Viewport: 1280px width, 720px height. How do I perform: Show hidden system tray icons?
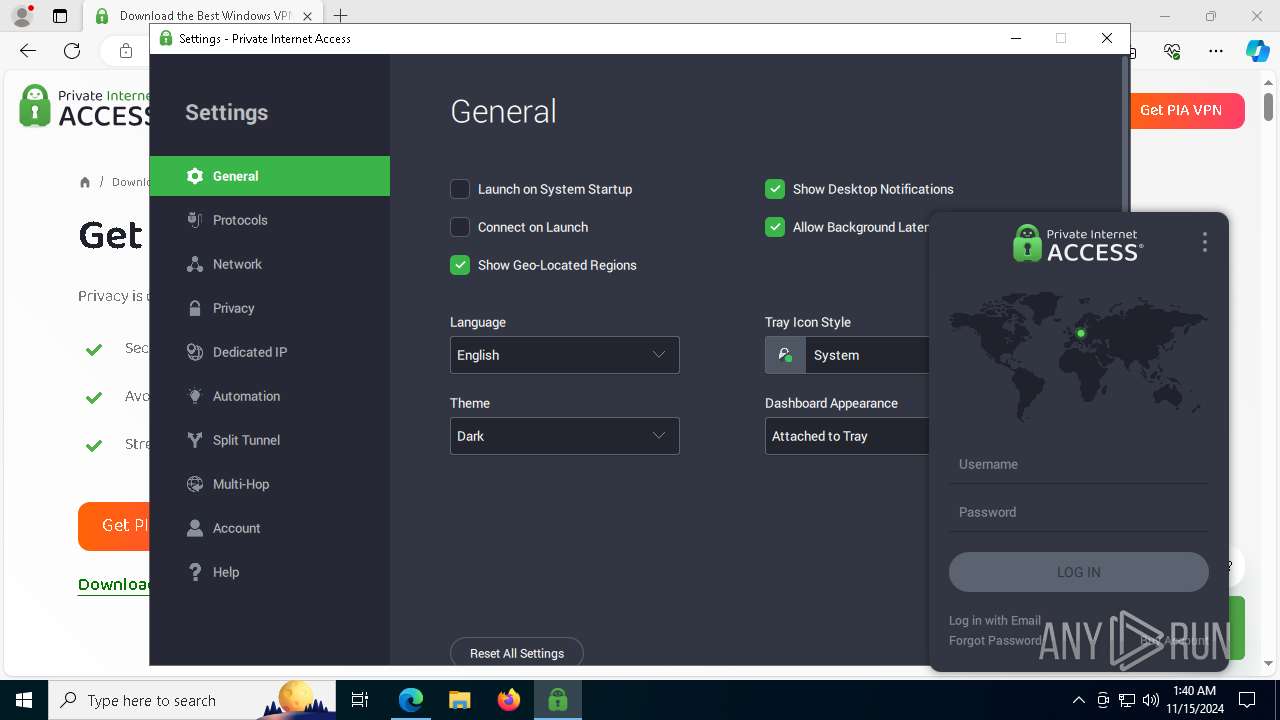click(1078, 700)
